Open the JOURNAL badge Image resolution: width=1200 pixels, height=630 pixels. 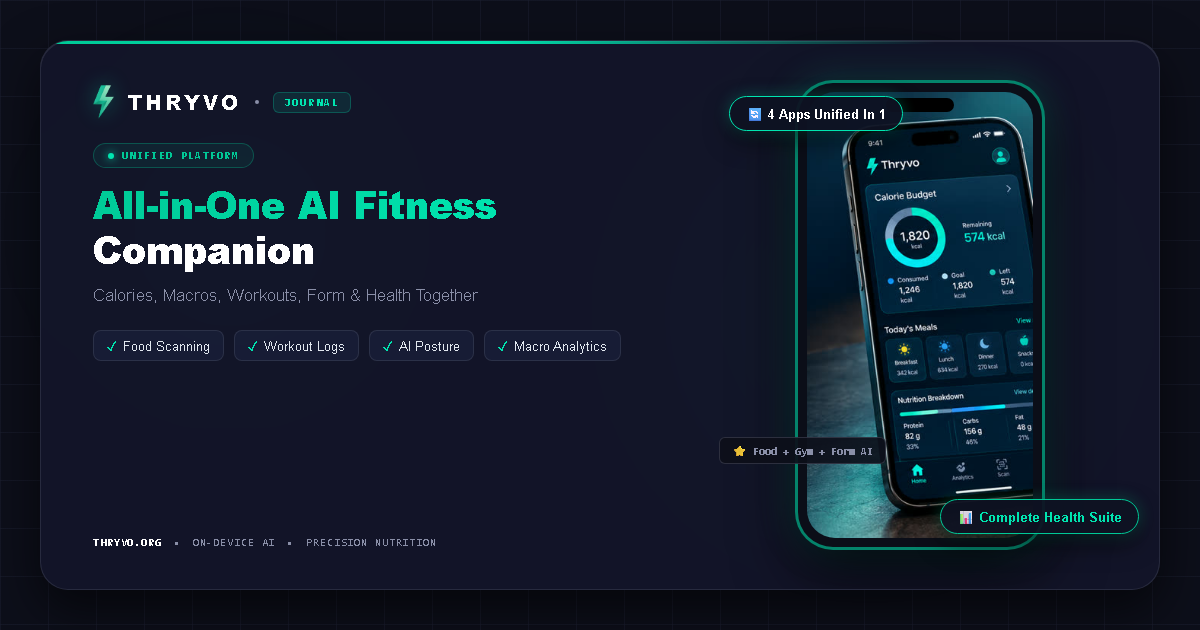pos(311,102)
